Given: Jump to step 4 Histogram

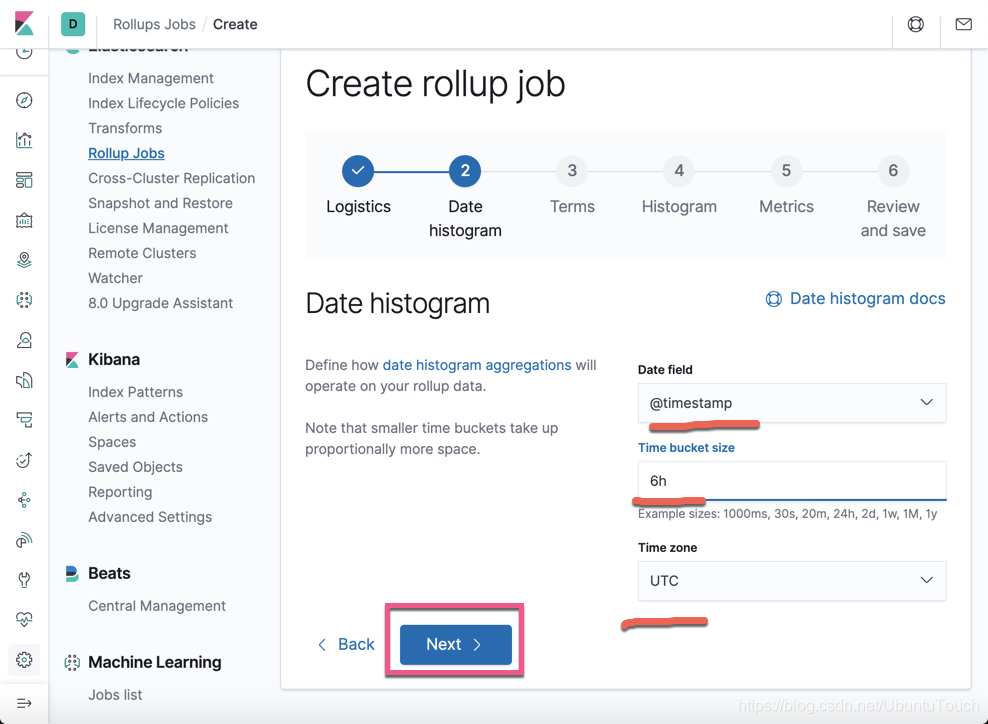Looking at the screenshot, I should pos(679,171).
